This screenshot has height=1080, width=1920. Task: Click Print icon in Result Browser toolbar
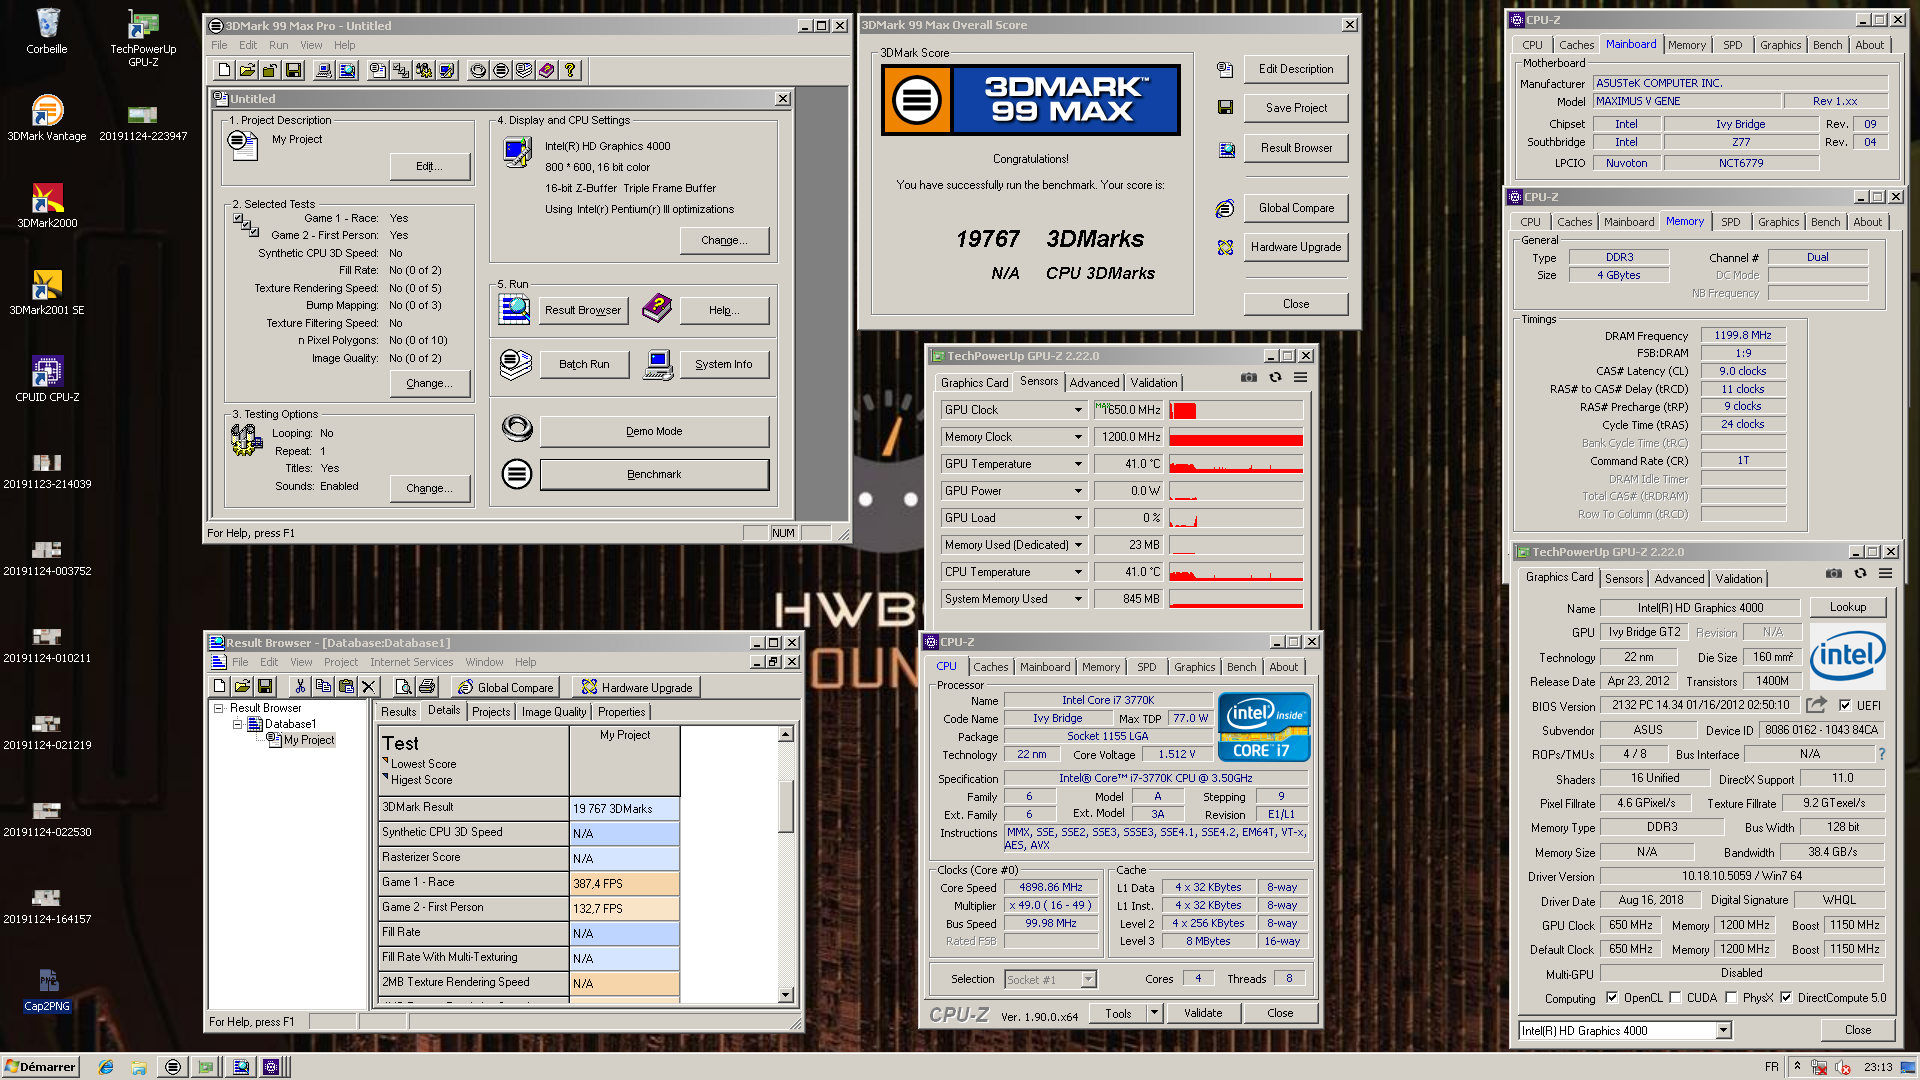pyautogui.click(x=427, y=686)
